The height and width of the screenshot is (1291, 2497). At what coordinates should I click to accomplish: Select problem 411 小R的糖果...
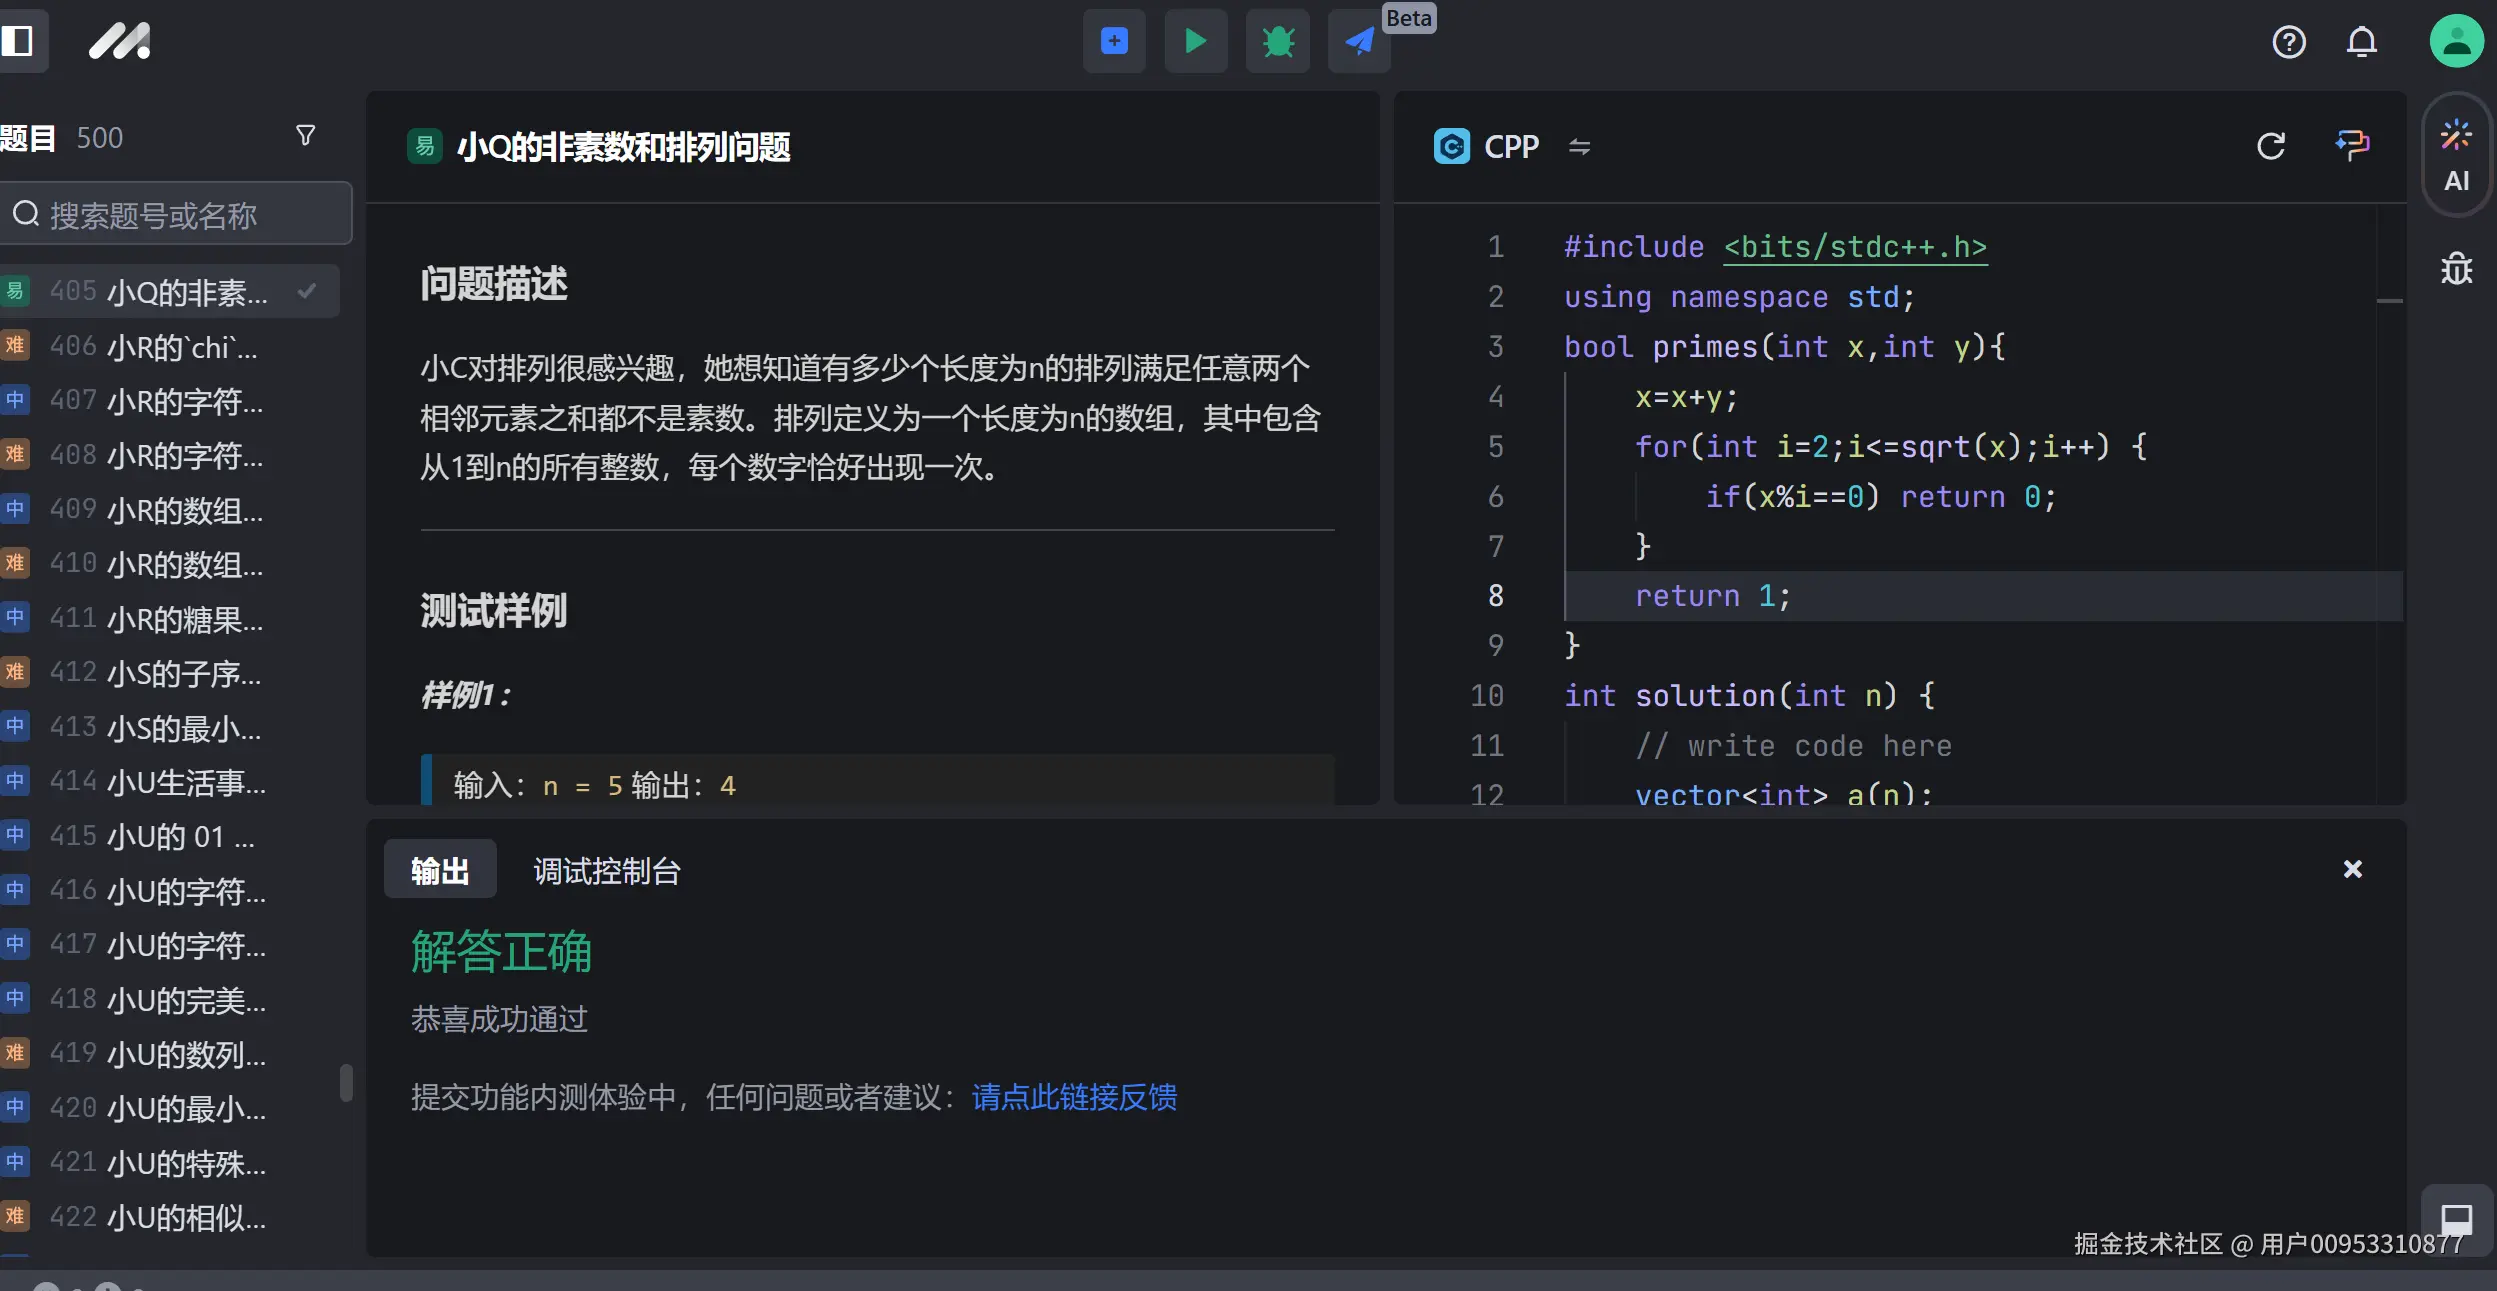(168, 619)
